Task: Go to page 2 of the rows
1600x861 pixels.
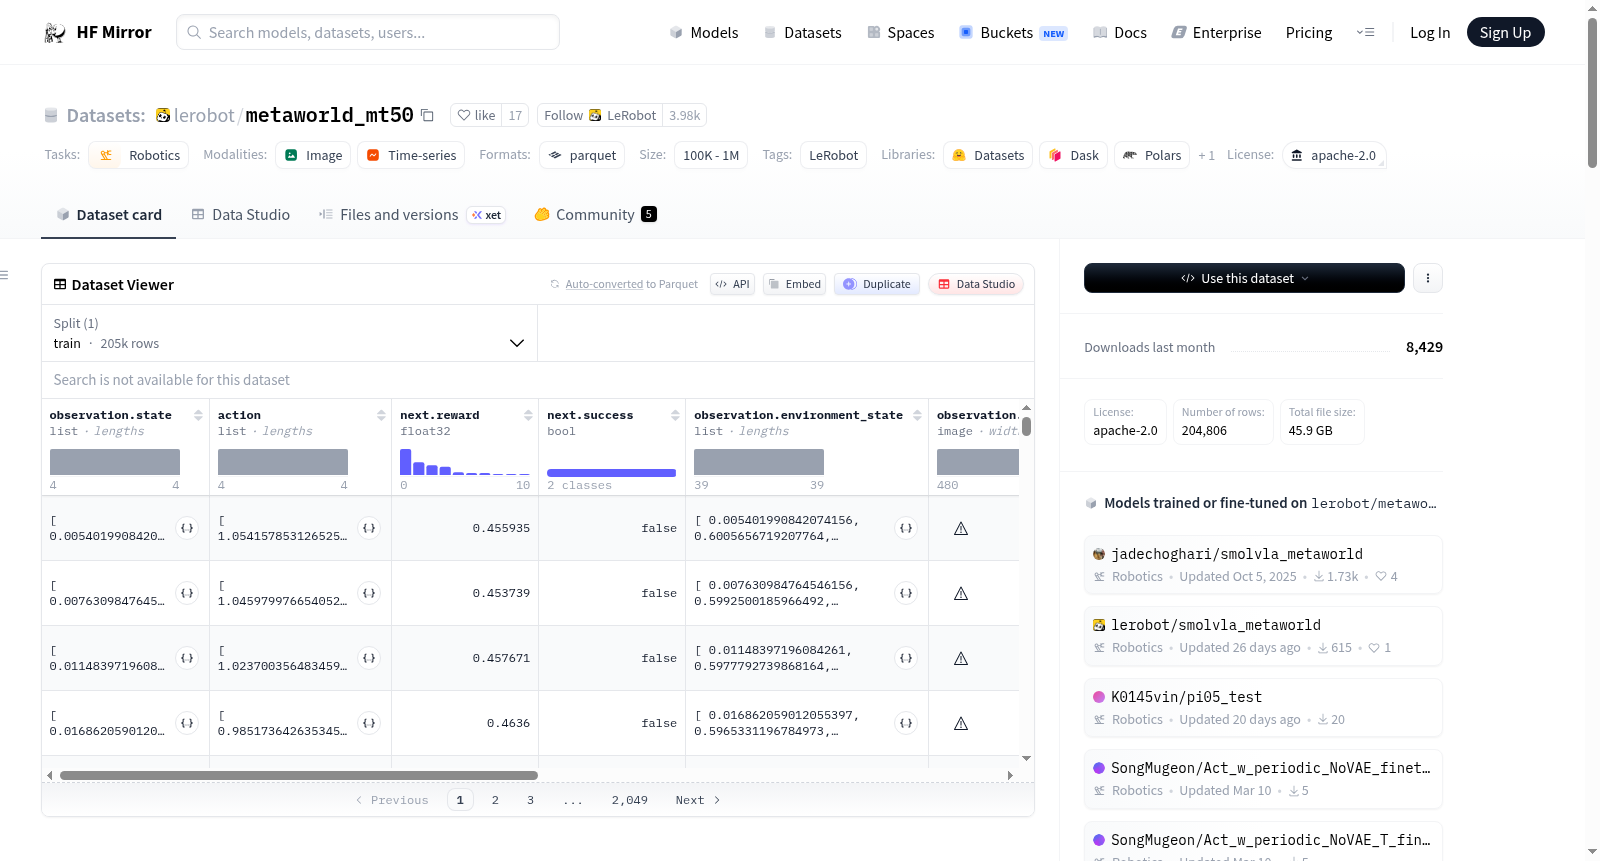Action: pos(495,800)
